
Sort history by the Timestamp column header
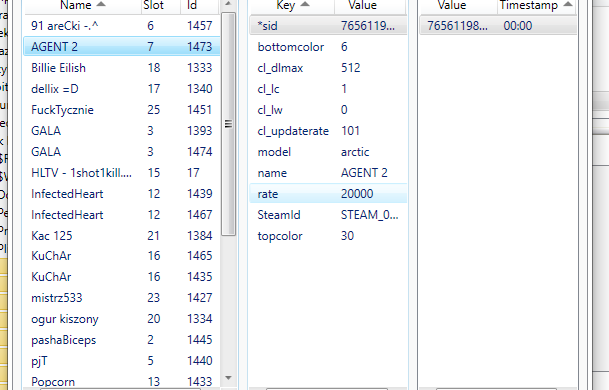pos(536,5)
